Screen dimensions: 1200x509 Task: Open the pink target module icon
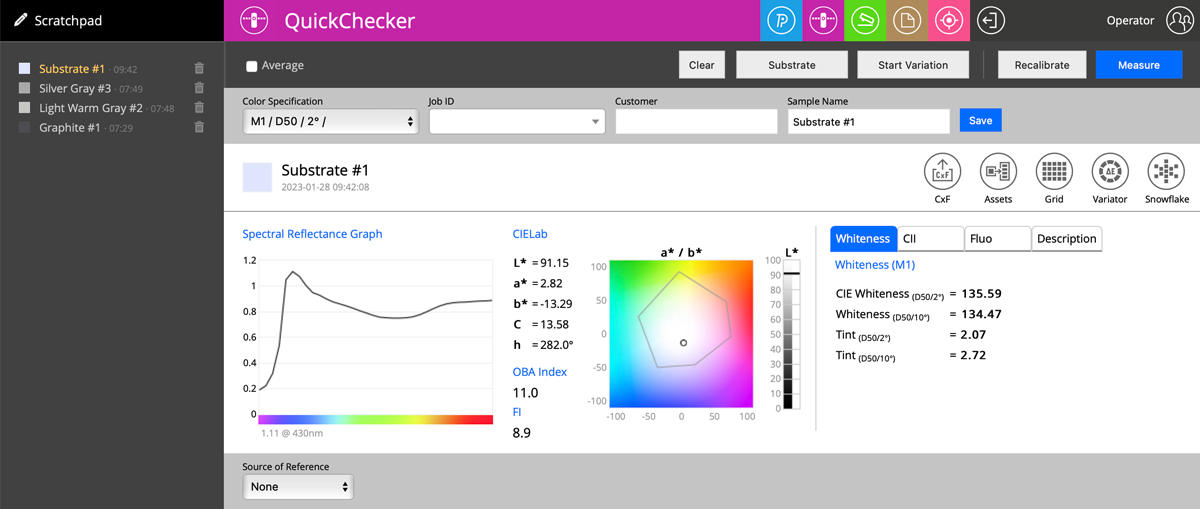(949, 20)
